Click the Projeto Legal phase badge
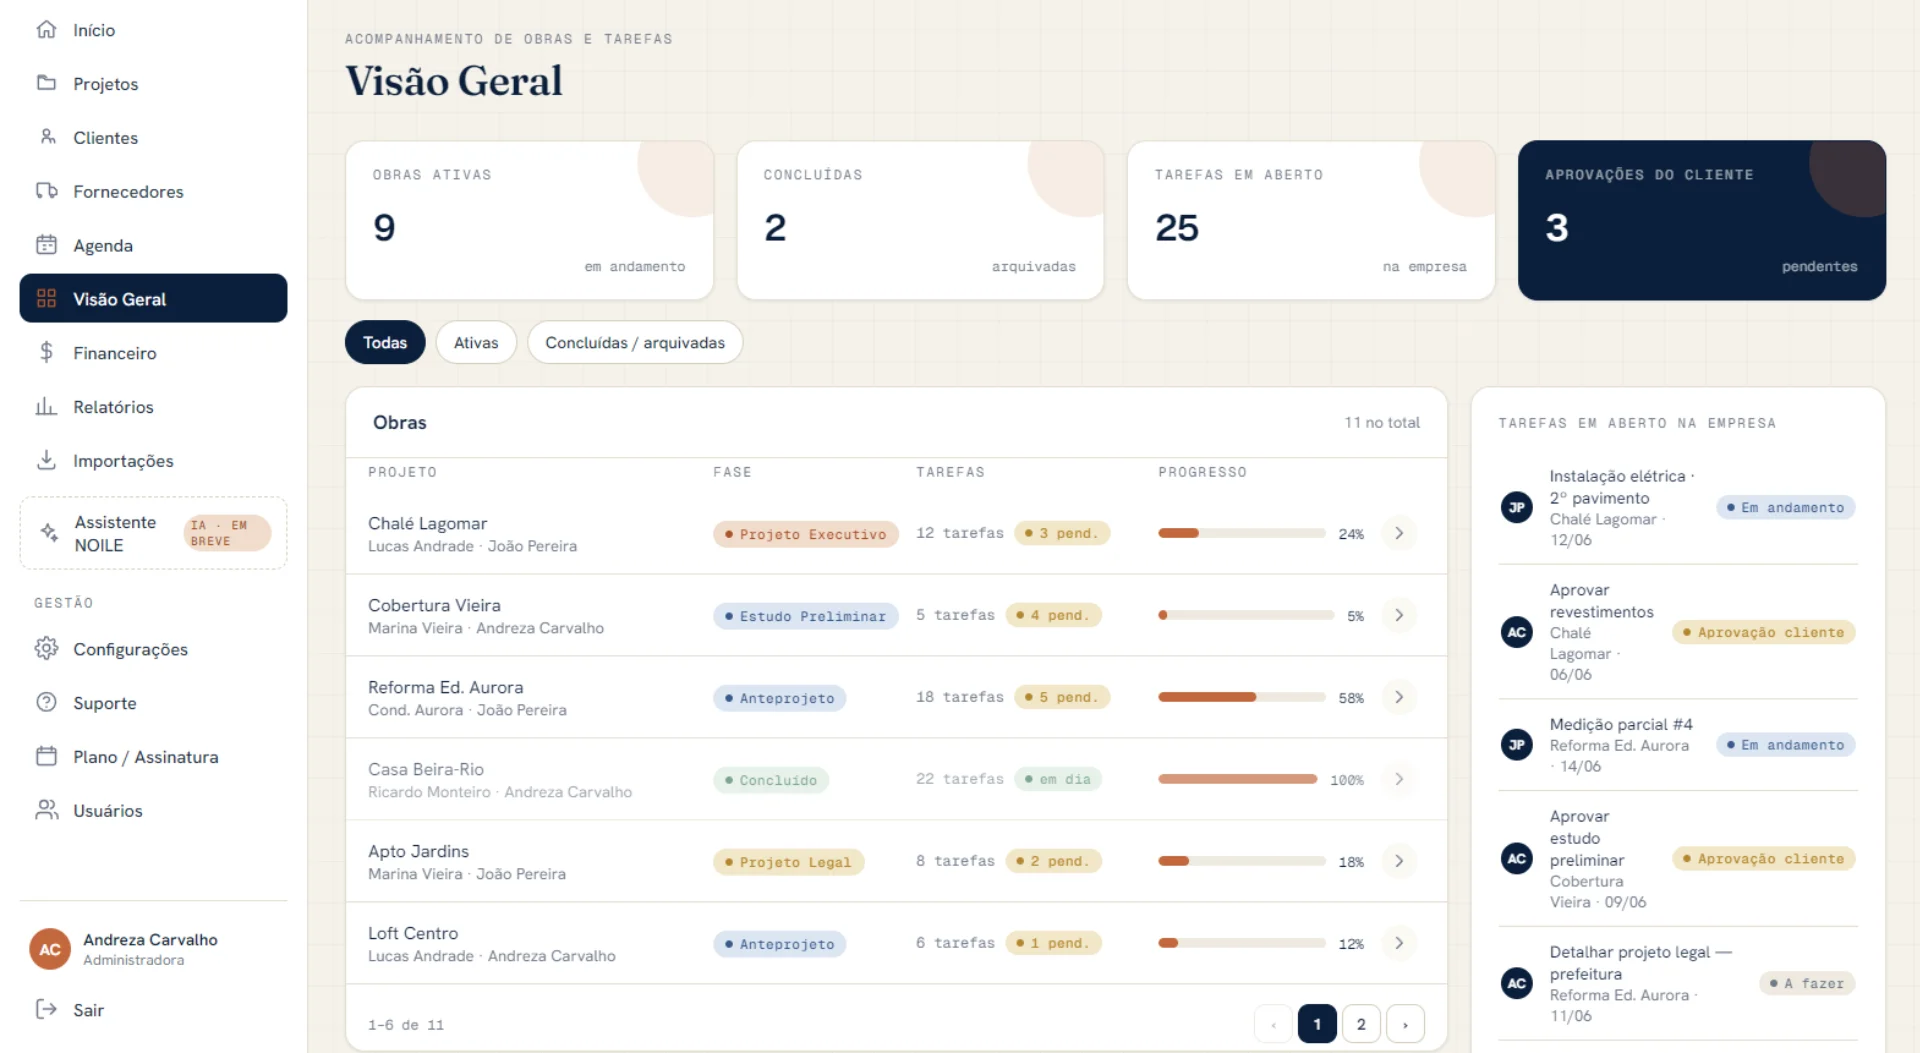 [x=789, y=862]
